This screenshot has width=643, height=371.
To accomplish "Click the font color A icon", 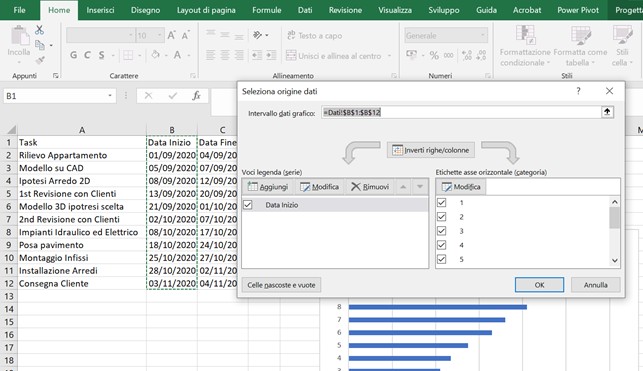I will point(178,55).
